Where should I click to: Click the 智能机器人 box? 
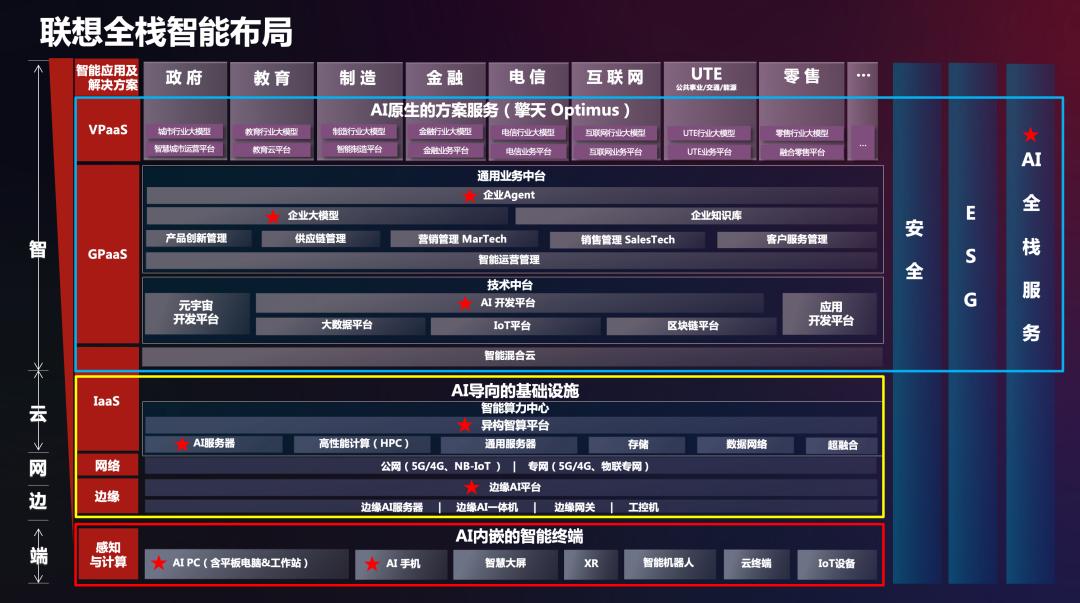coord(669,563)
